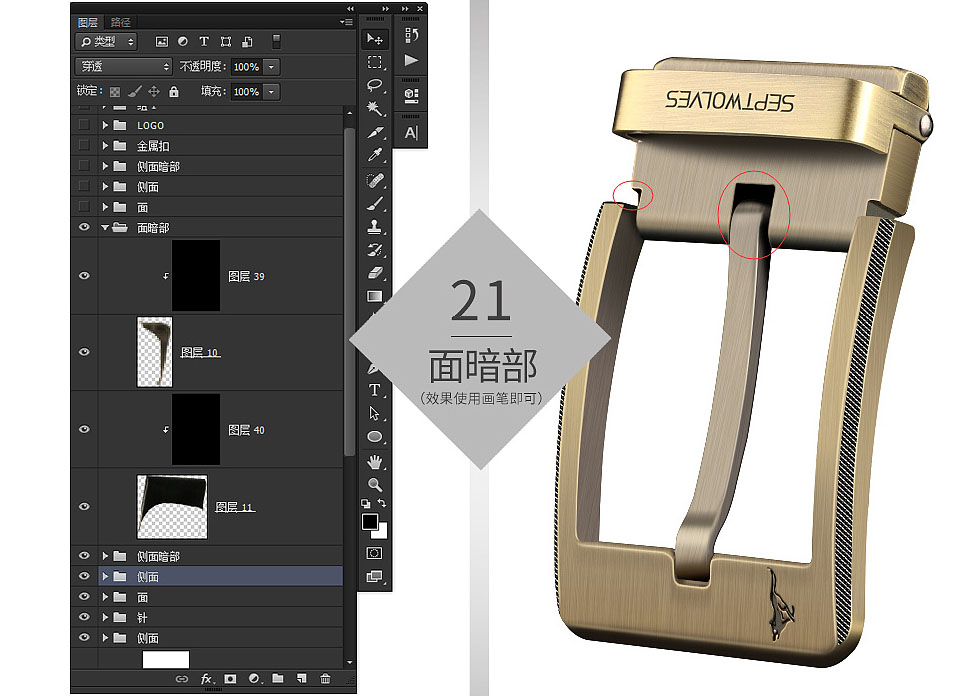This screenshot has width=955, height=696.
Task: Lock image pixels with brush icon
Action: pyautogui.click(x=135, y=91)
